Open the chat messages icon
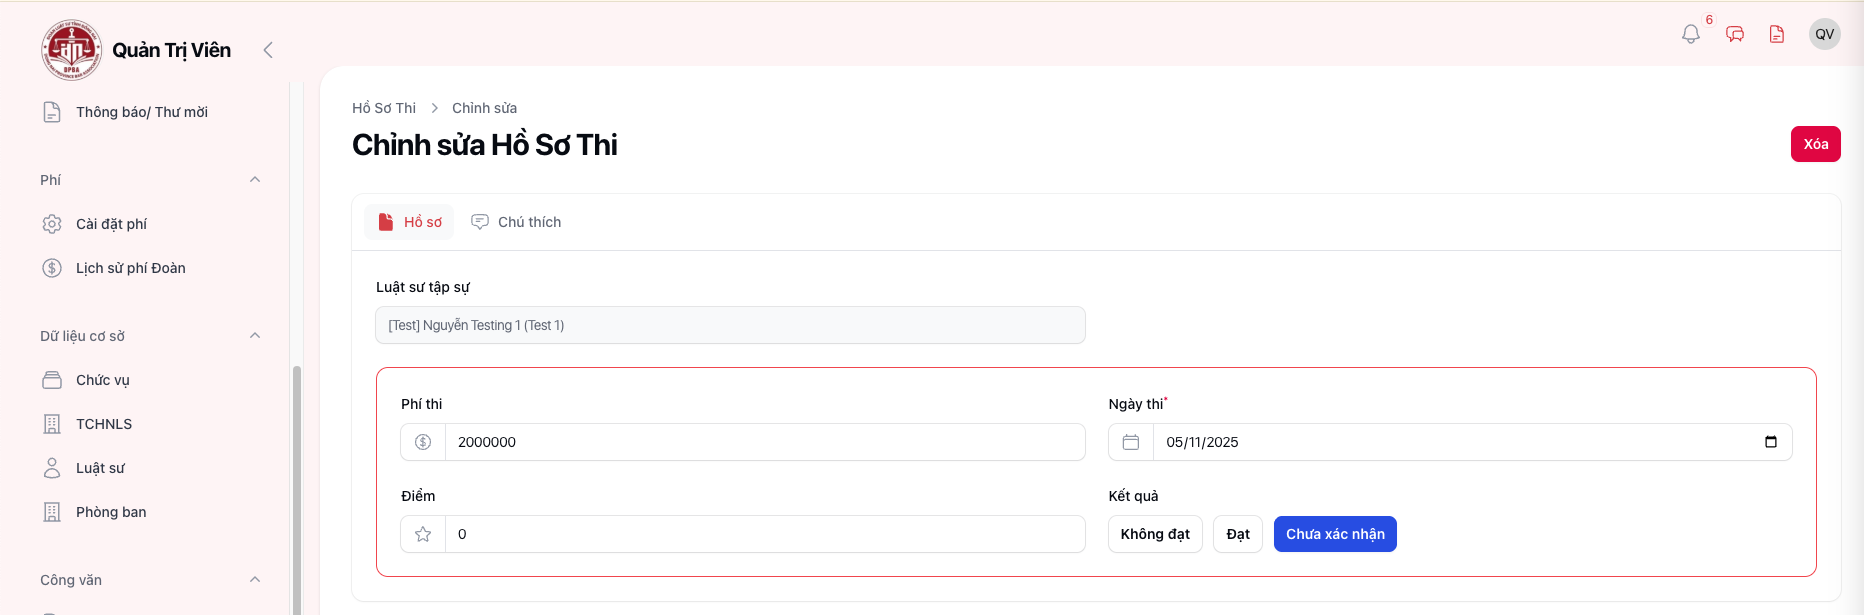Image resolution: width=1864 pixels, height=615 pixels. click(x=1735, y=34)
